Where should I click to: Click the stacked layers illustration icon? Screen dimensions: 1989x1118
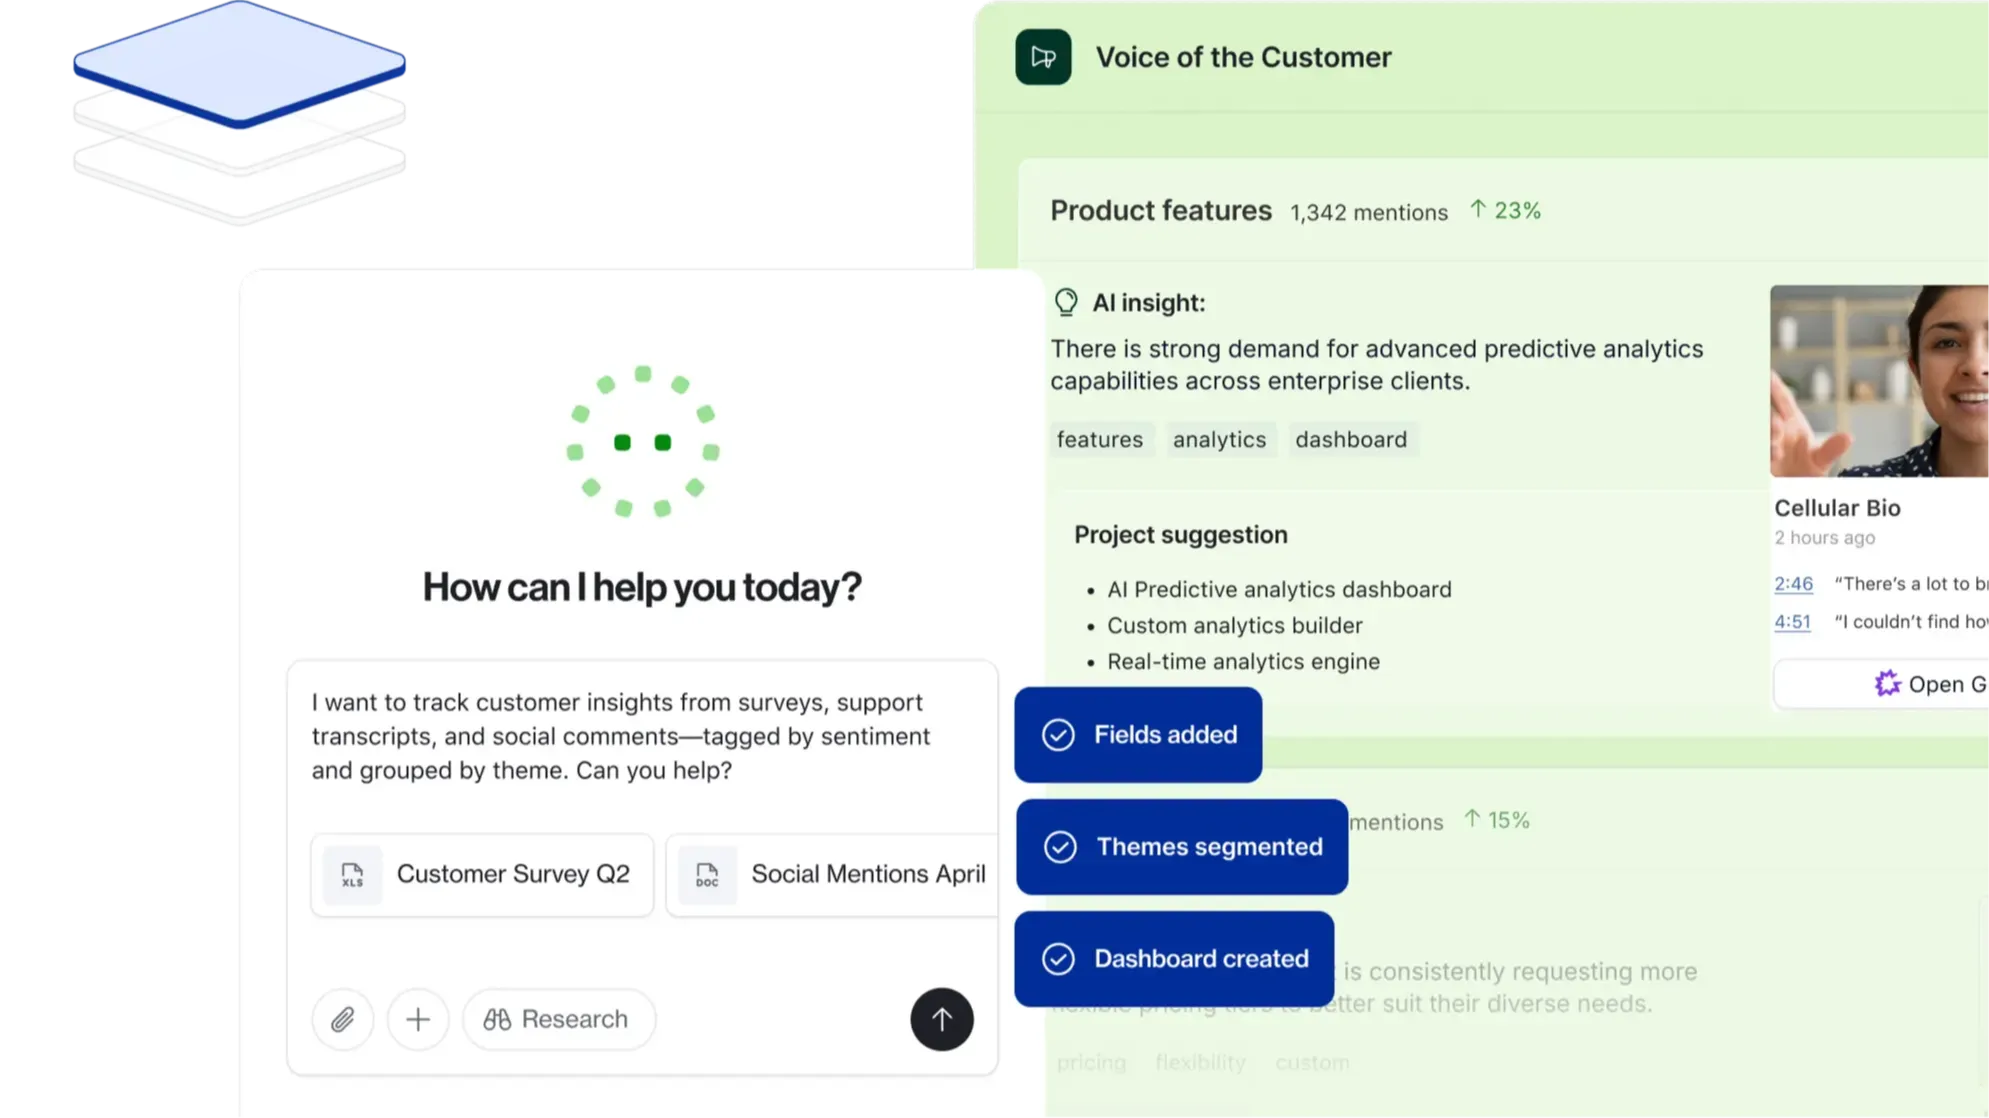[x=239, y=113]
